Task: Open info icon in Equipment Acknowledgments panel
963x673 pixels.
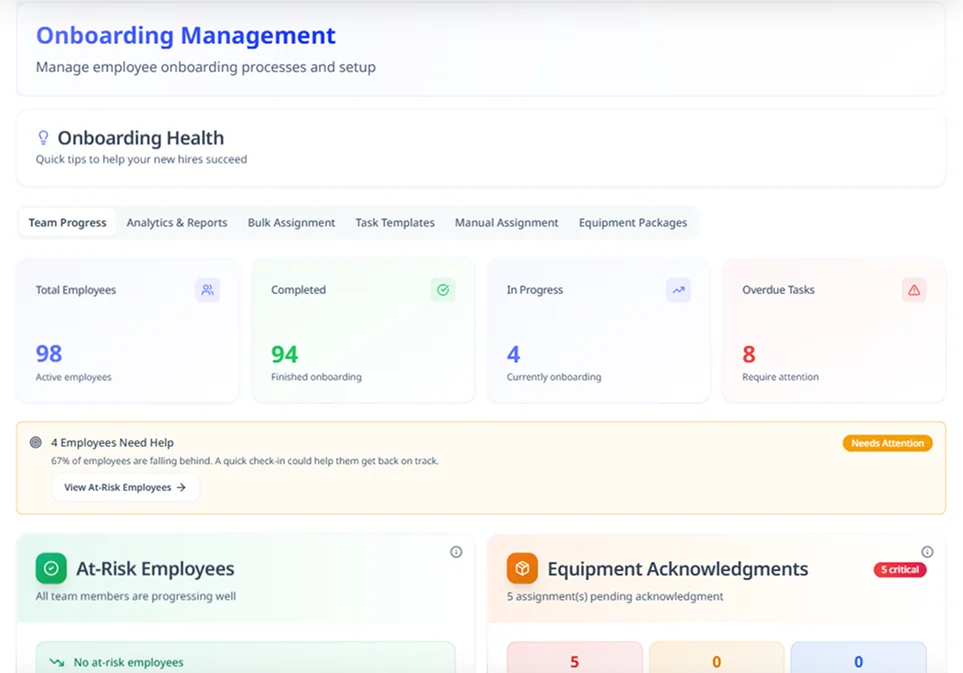Action: pyautogui.click(x=927, y=552)
